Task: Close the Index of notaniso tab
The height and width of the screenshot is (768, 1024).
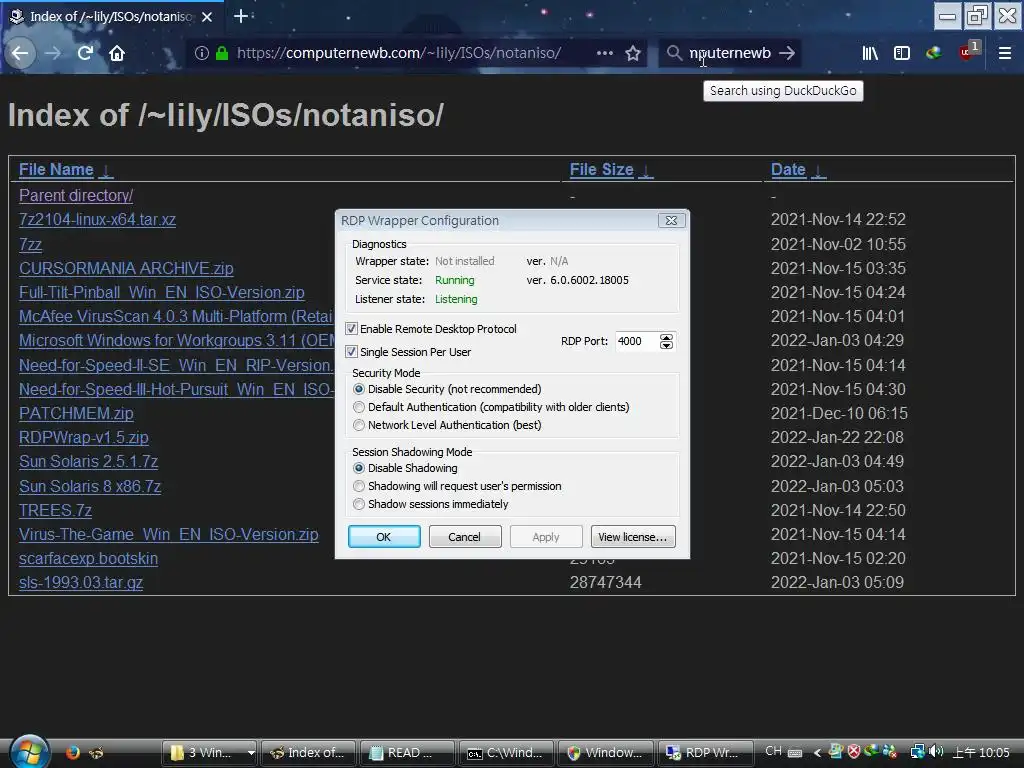Action: click(207, 17)
